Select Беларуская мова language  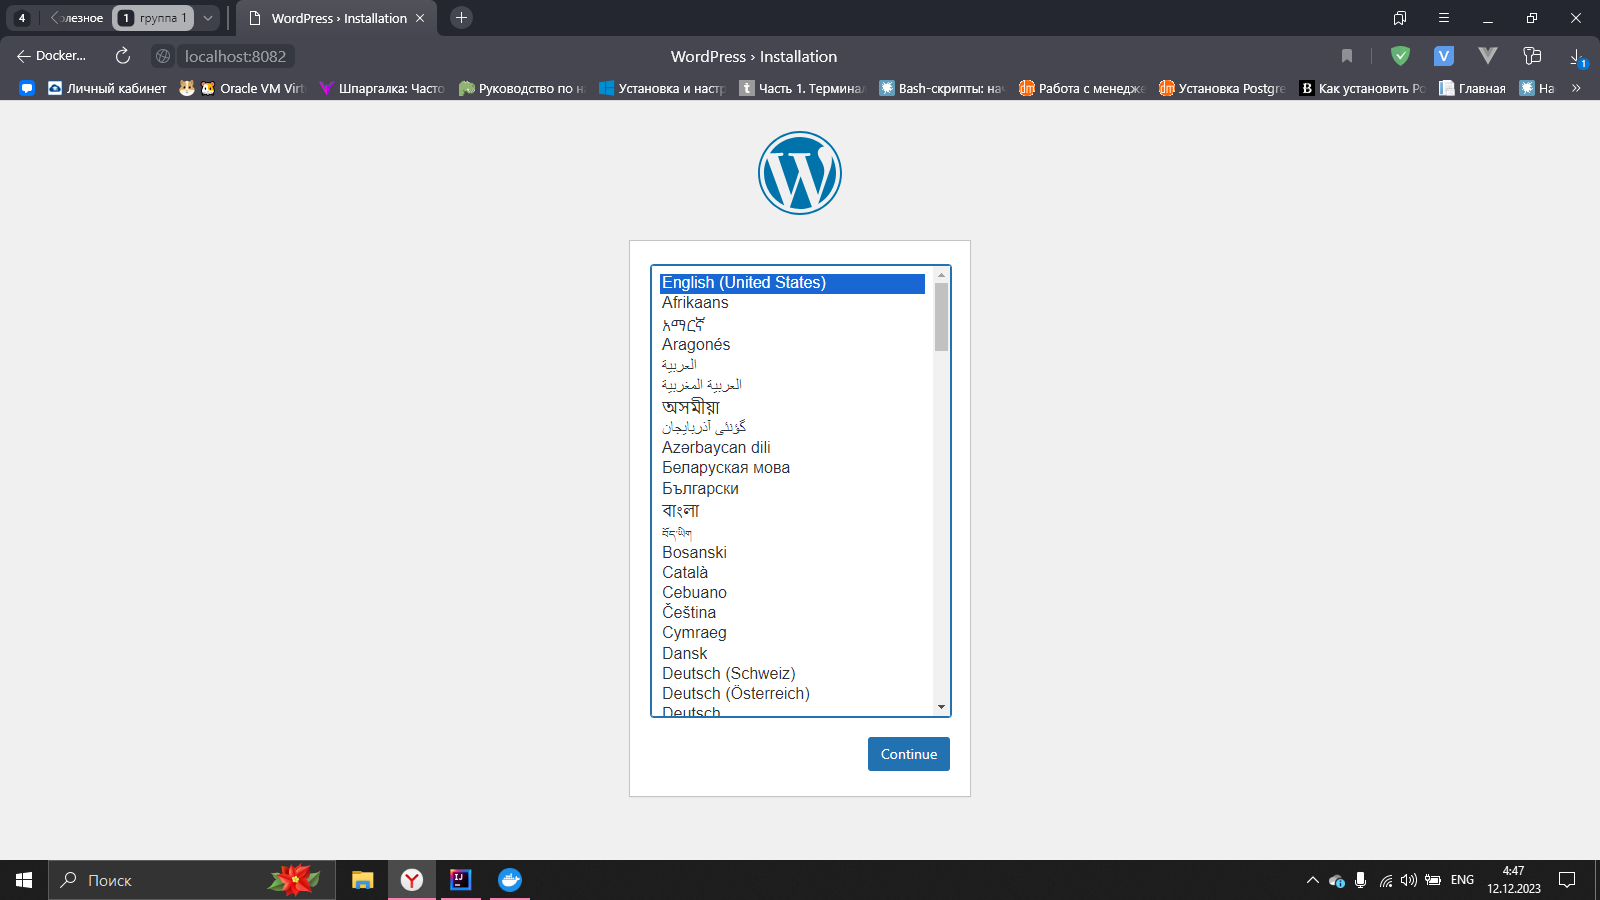coord(792,468)
